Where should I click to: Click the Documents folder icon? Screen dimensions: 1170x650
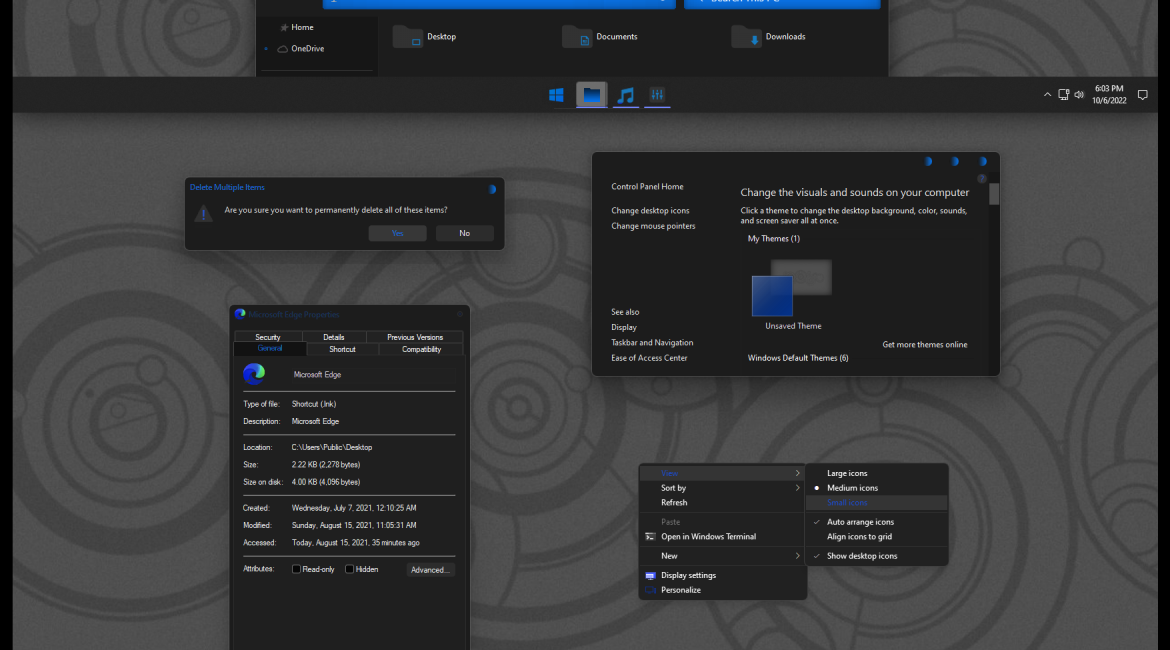point(577,37)
